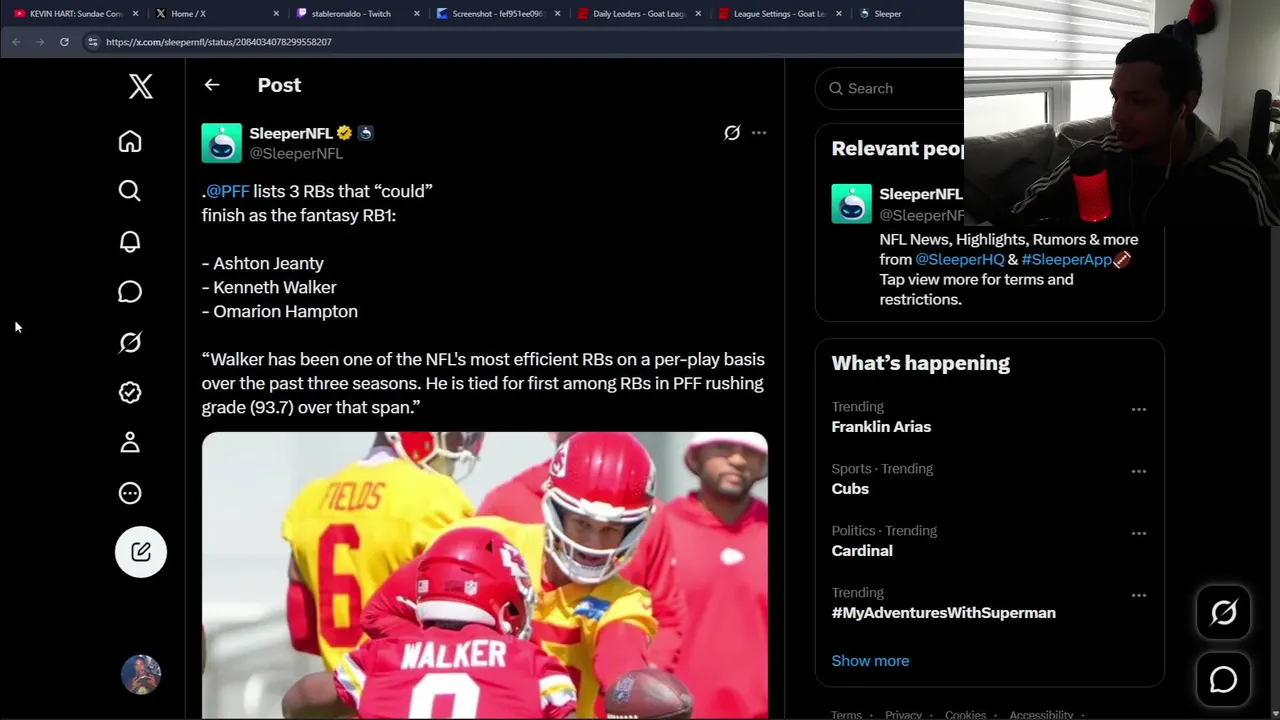Click the affiliate badge beside the verified checkmark
The image size is (1280, 720).
click(365, 133)
